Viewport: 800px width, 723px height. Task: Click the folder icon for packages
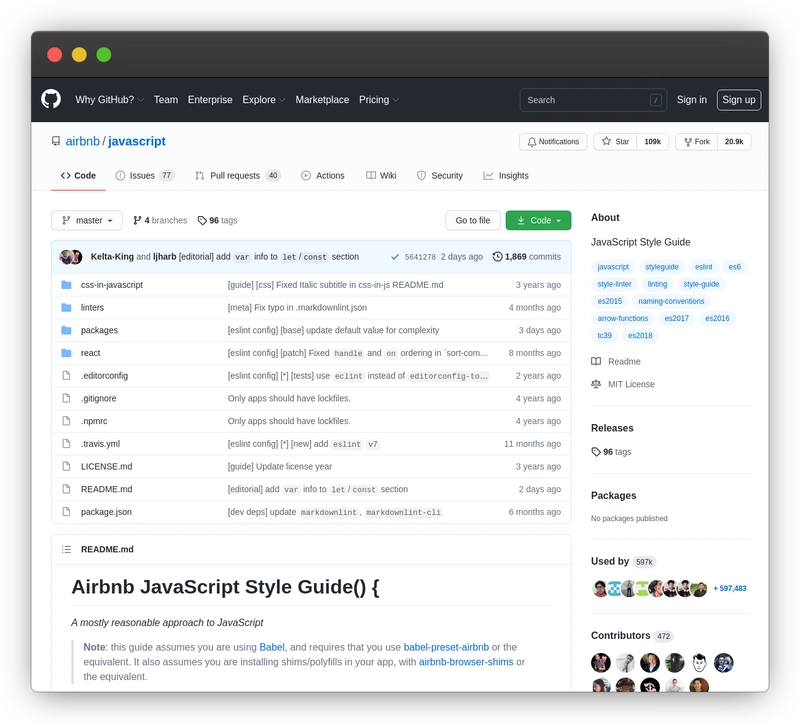[x=66, y=330]
